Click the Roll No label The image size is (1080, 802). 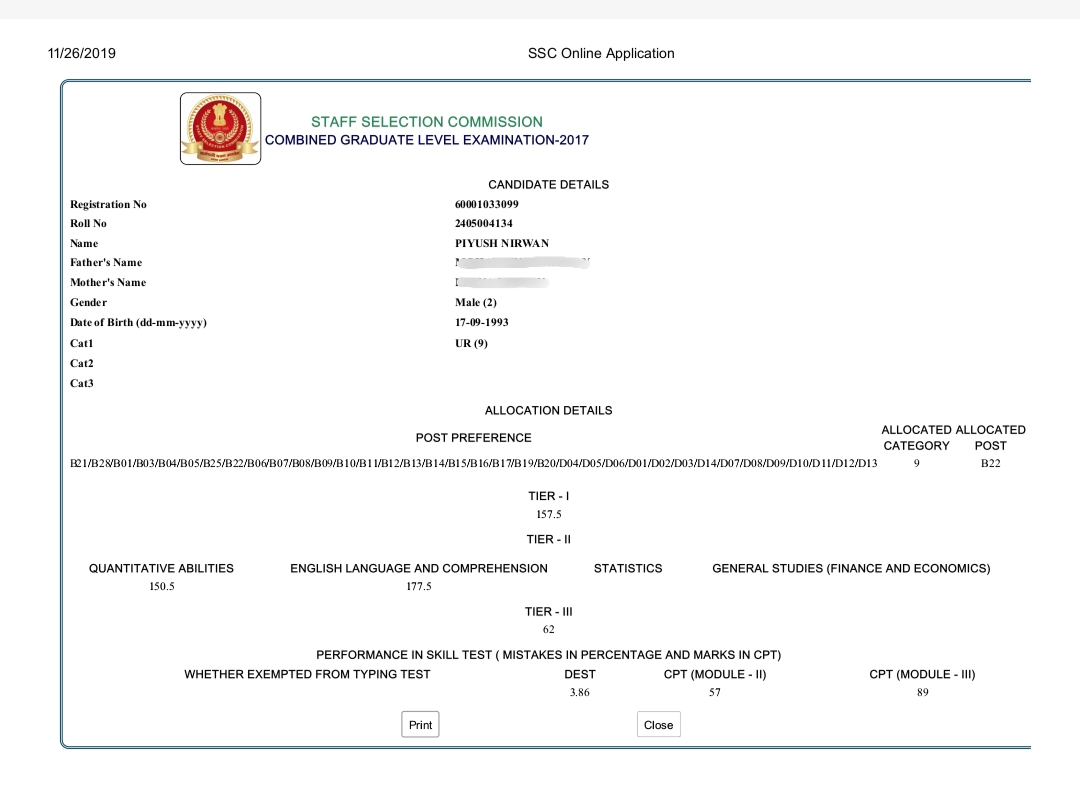coord(88,223)
